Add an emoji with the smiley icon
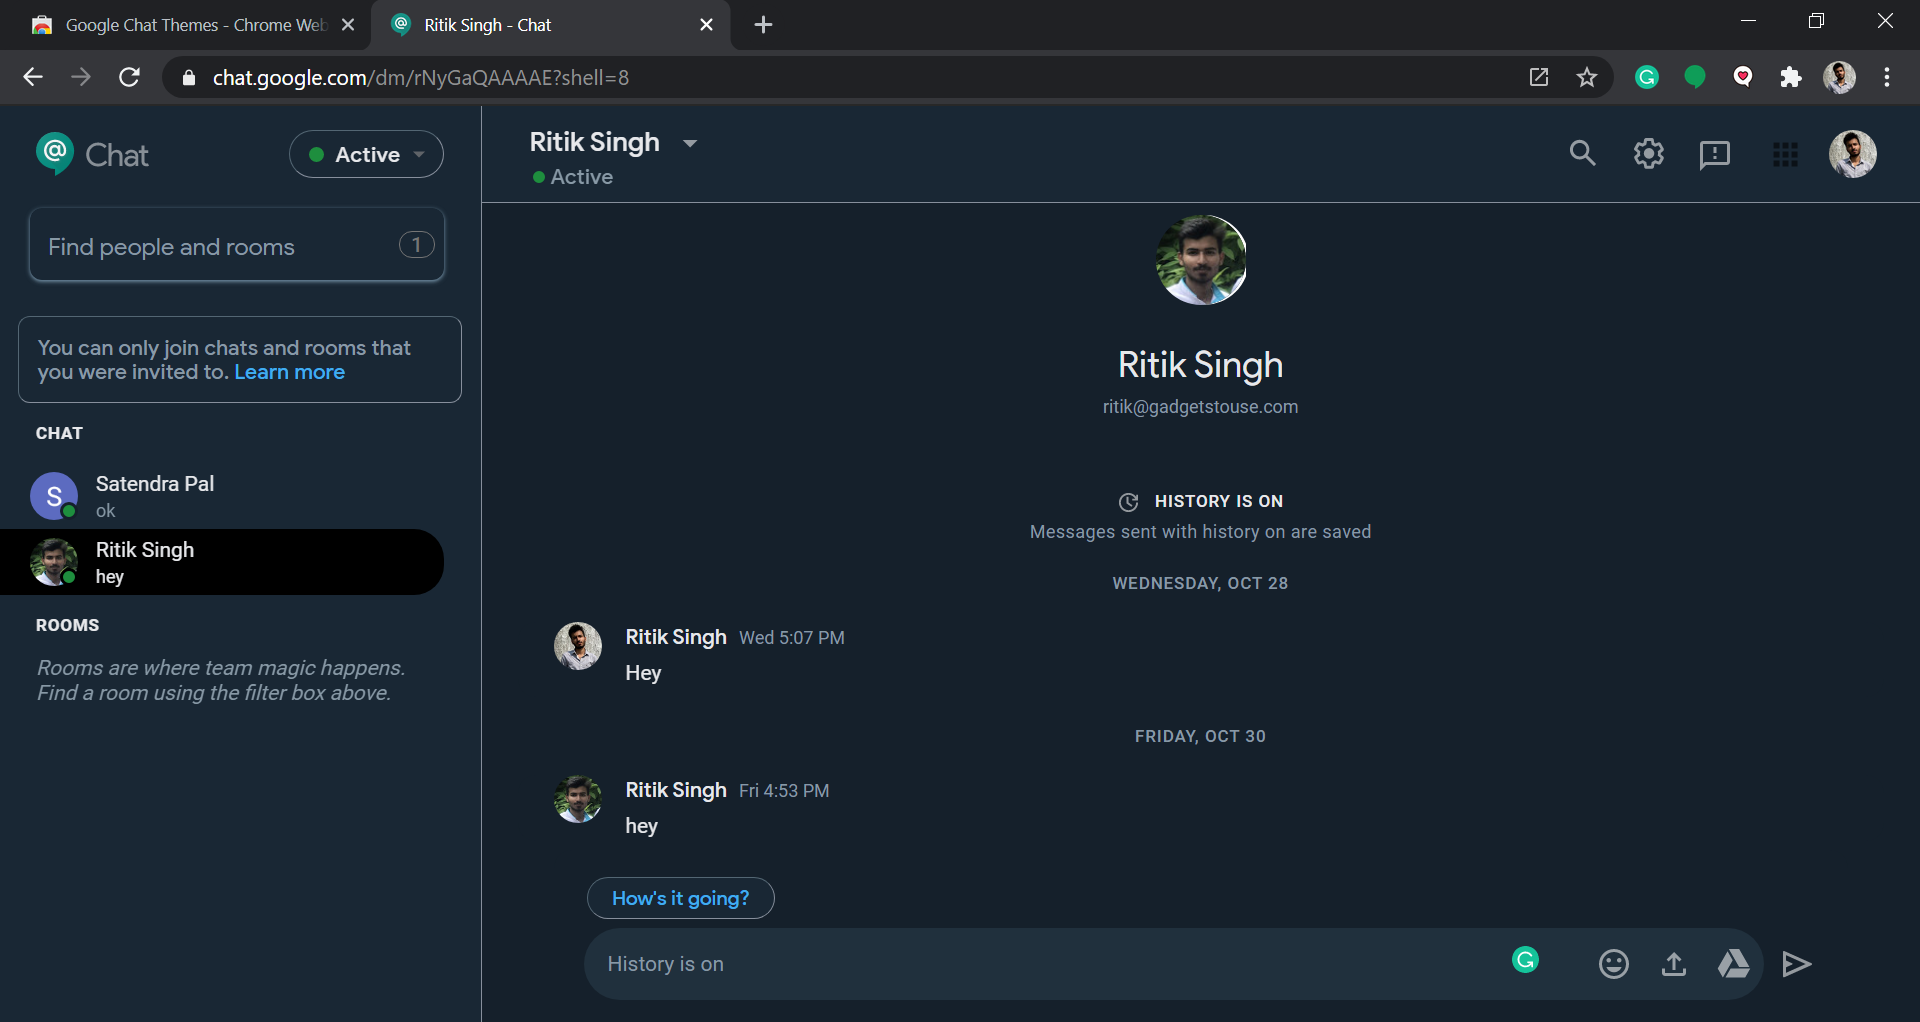The image size is (1920, 1022). [1613, 964]
